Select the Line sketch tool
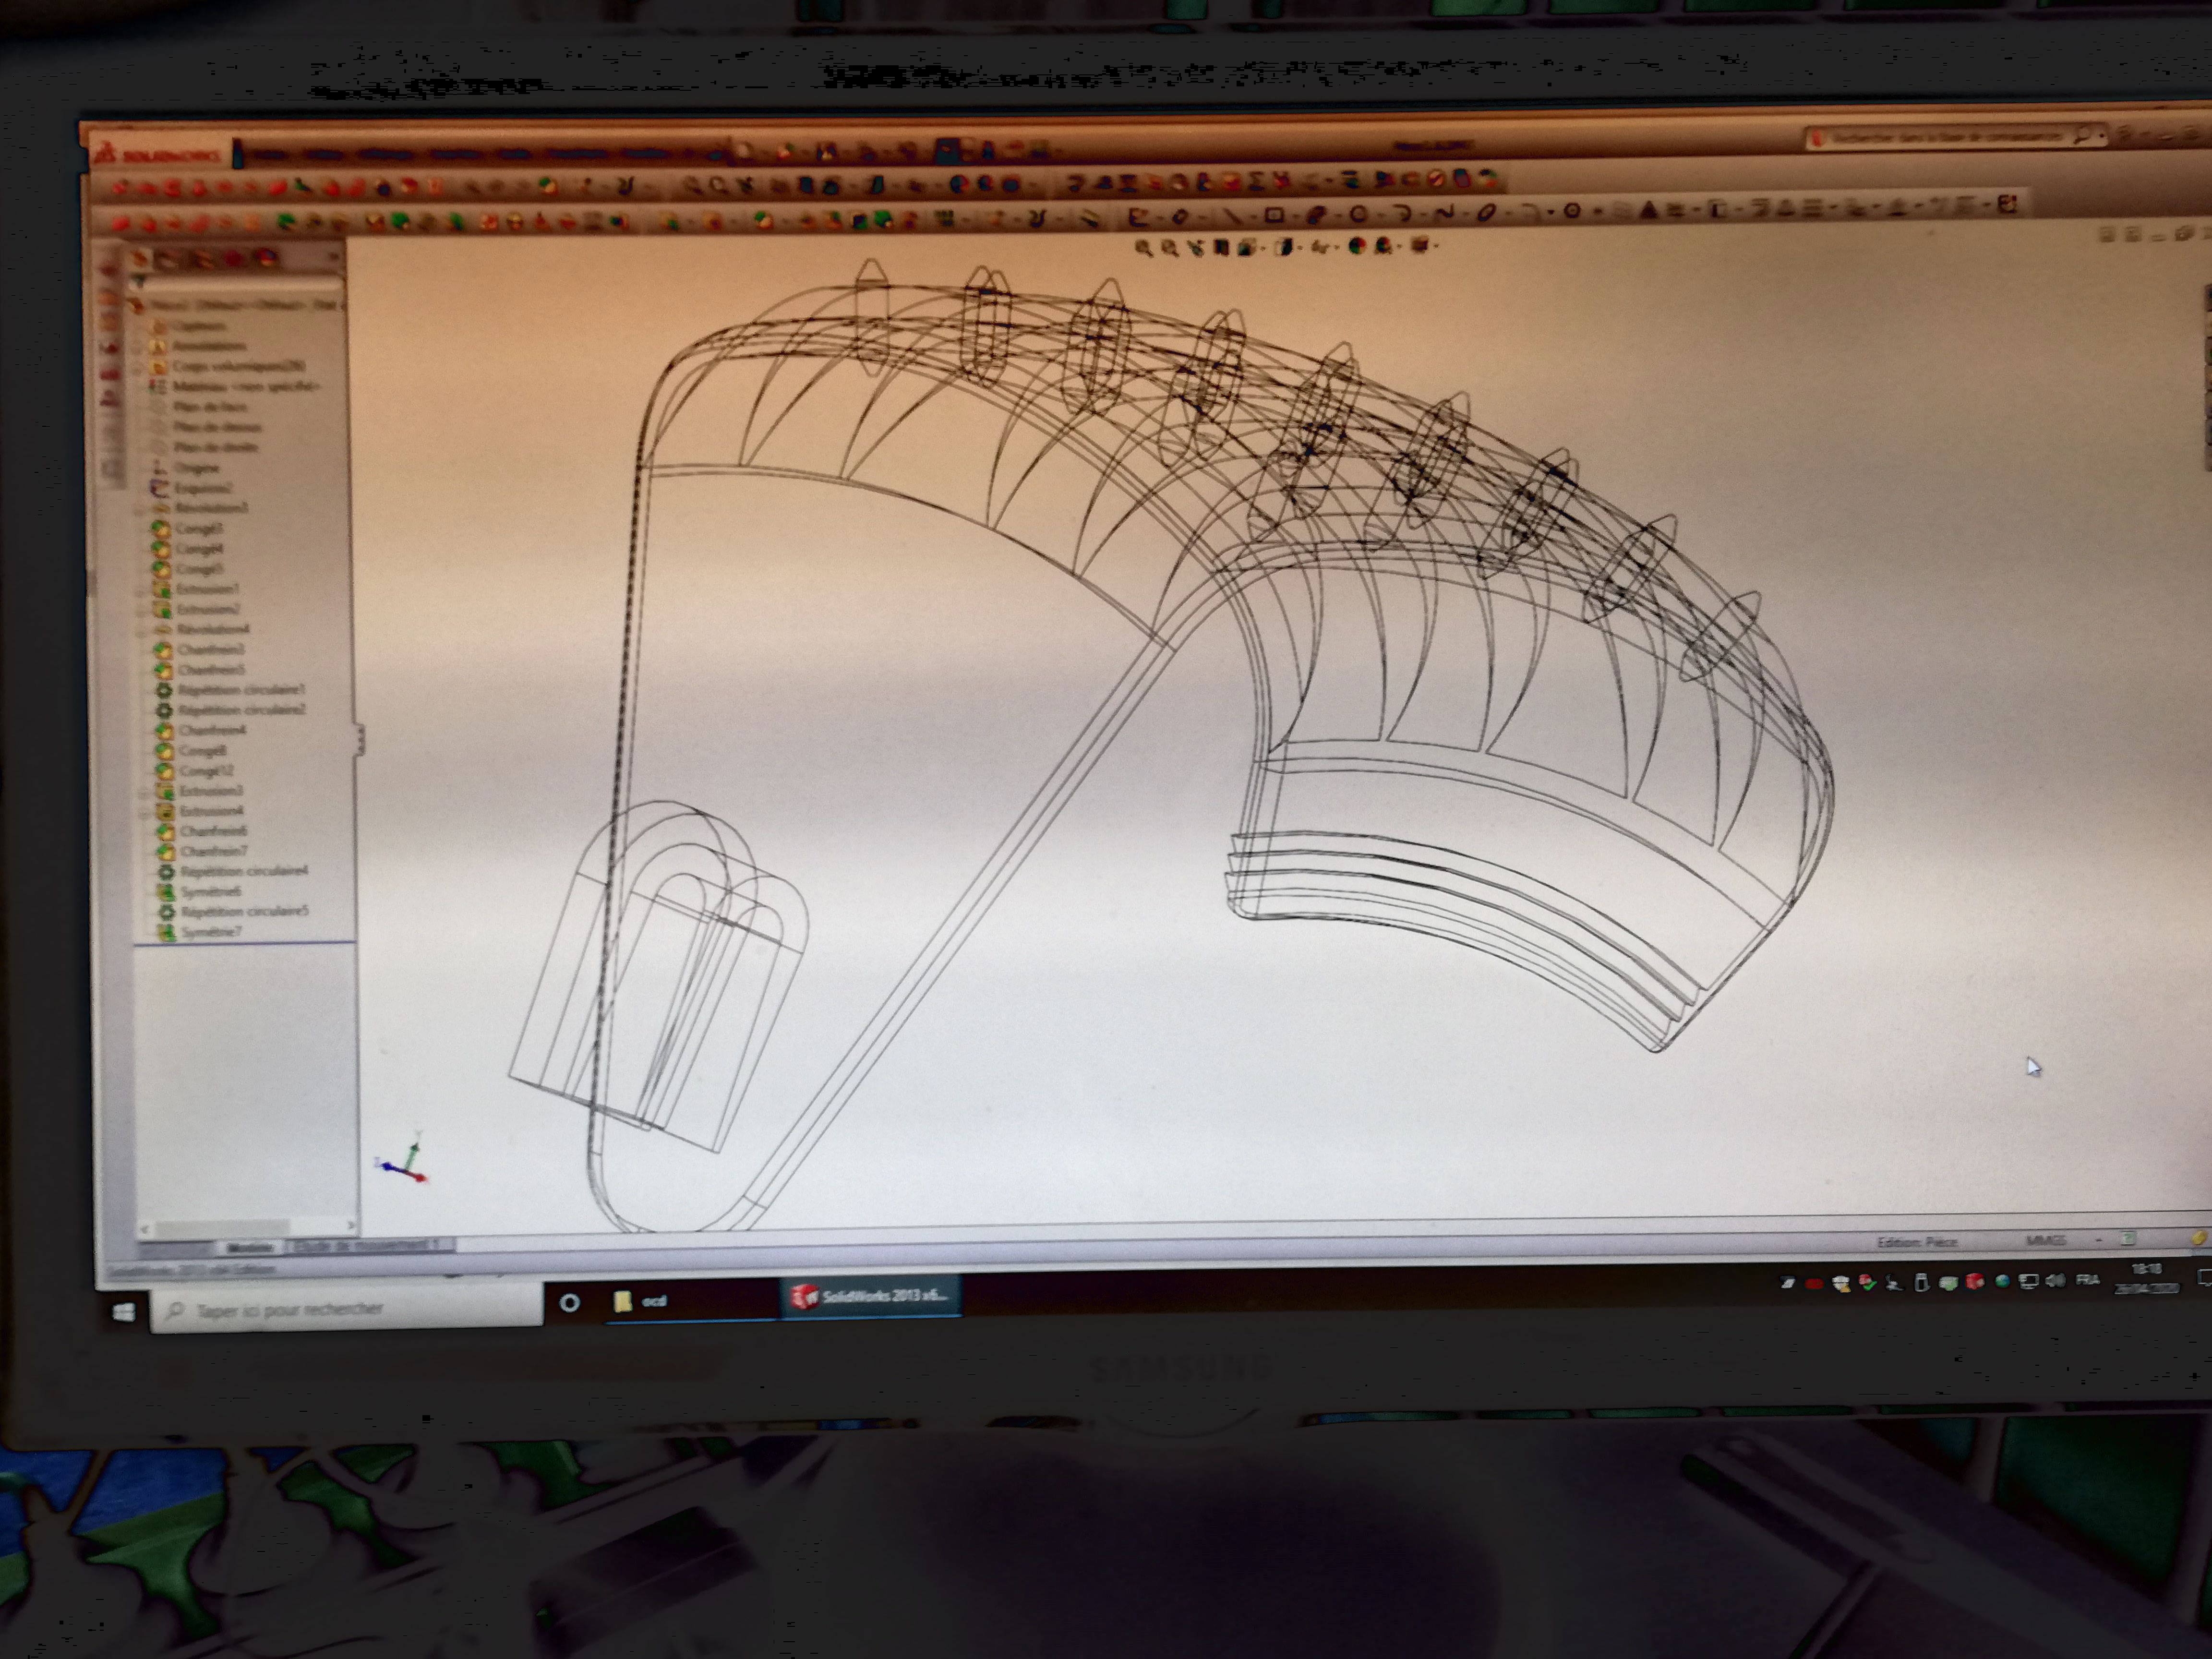2212x1659 pixels. coord(1234,215)
